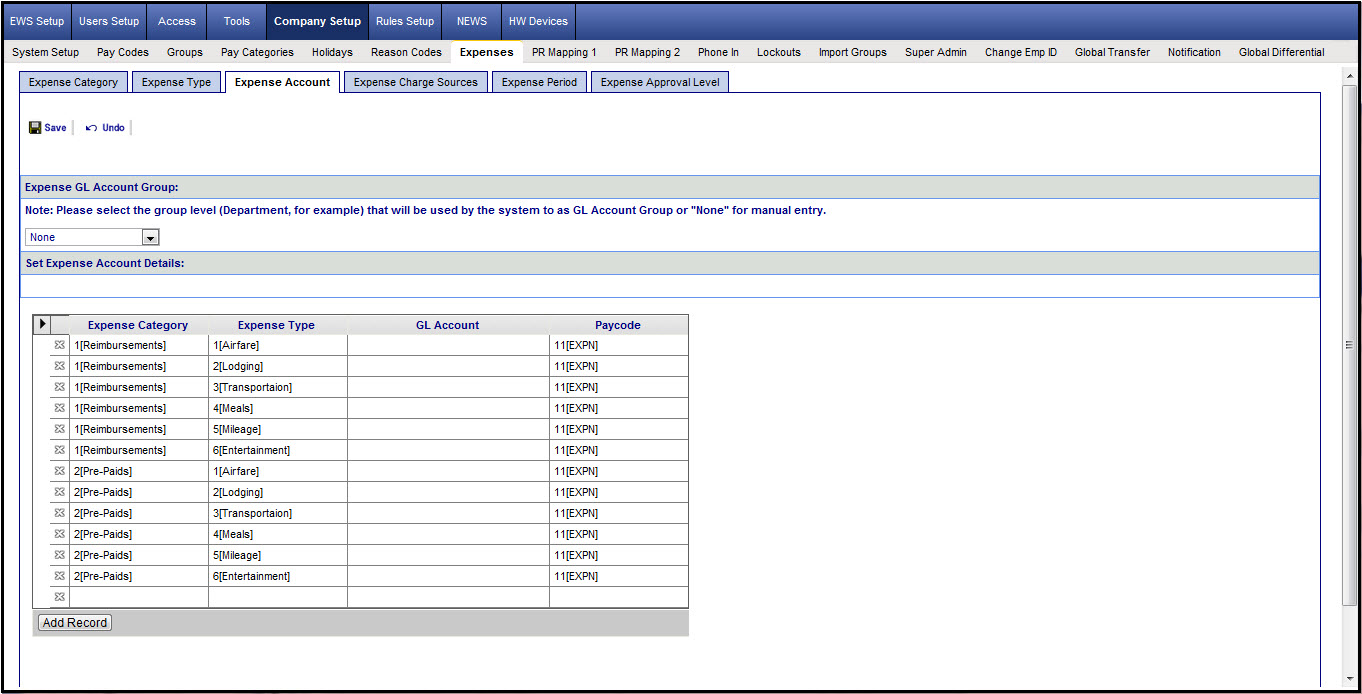Switch to the Import Groups tab

[x=853, y=52]
